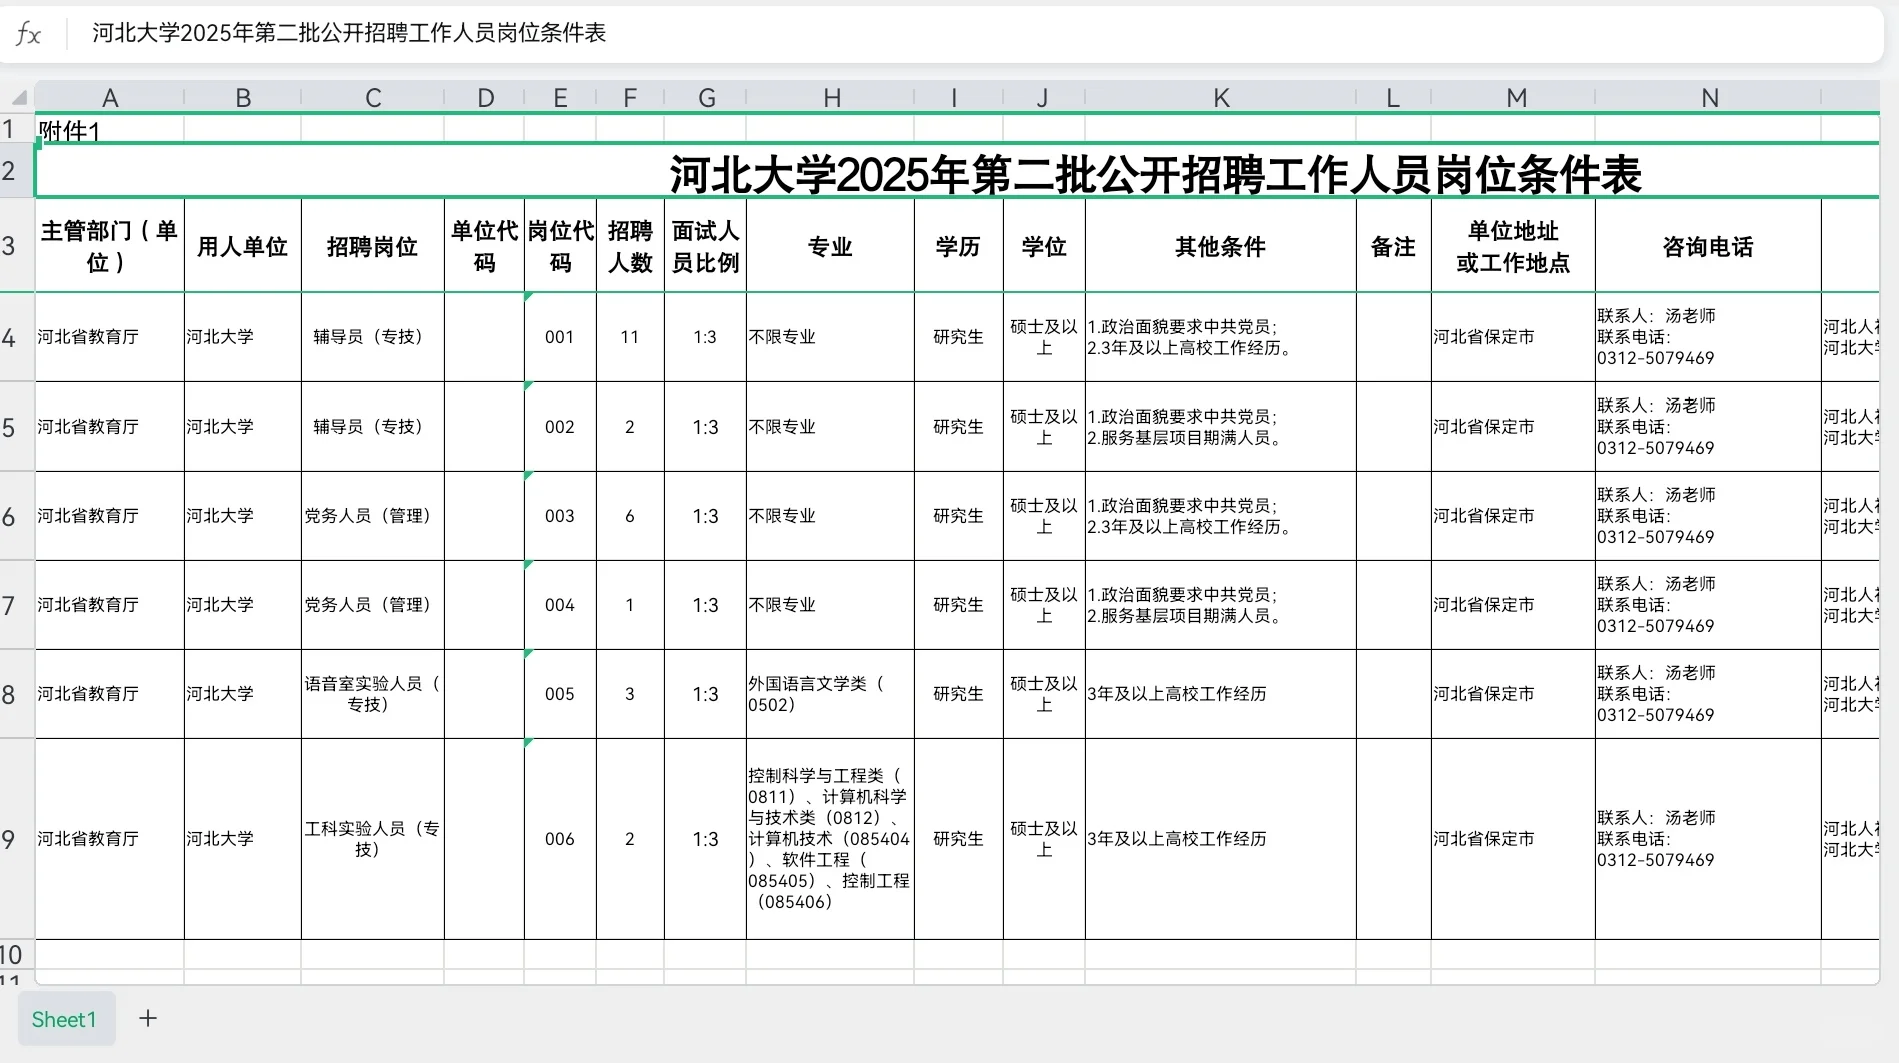The height and width of the screenshot is (1063, 1899).
Task: Click row 4's contact phone 0312-5079469 cell
Action: 1708,337
